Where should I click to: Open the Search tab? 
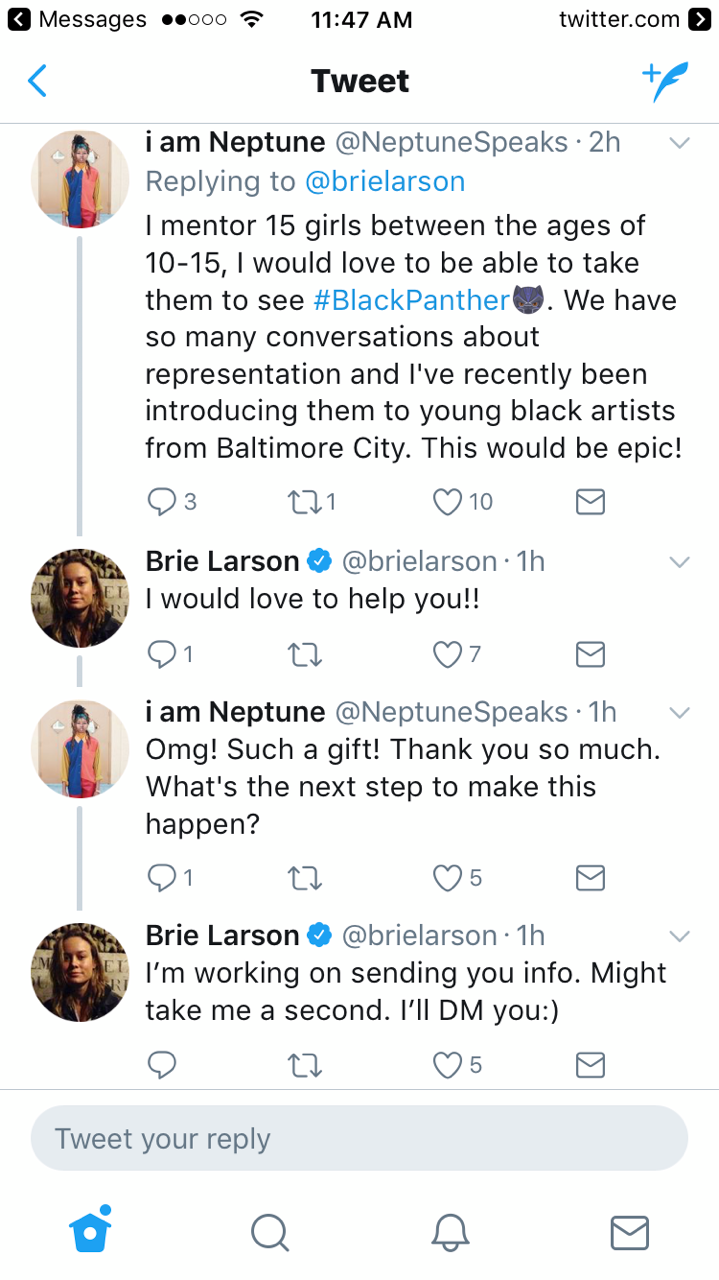[269, 1232]
